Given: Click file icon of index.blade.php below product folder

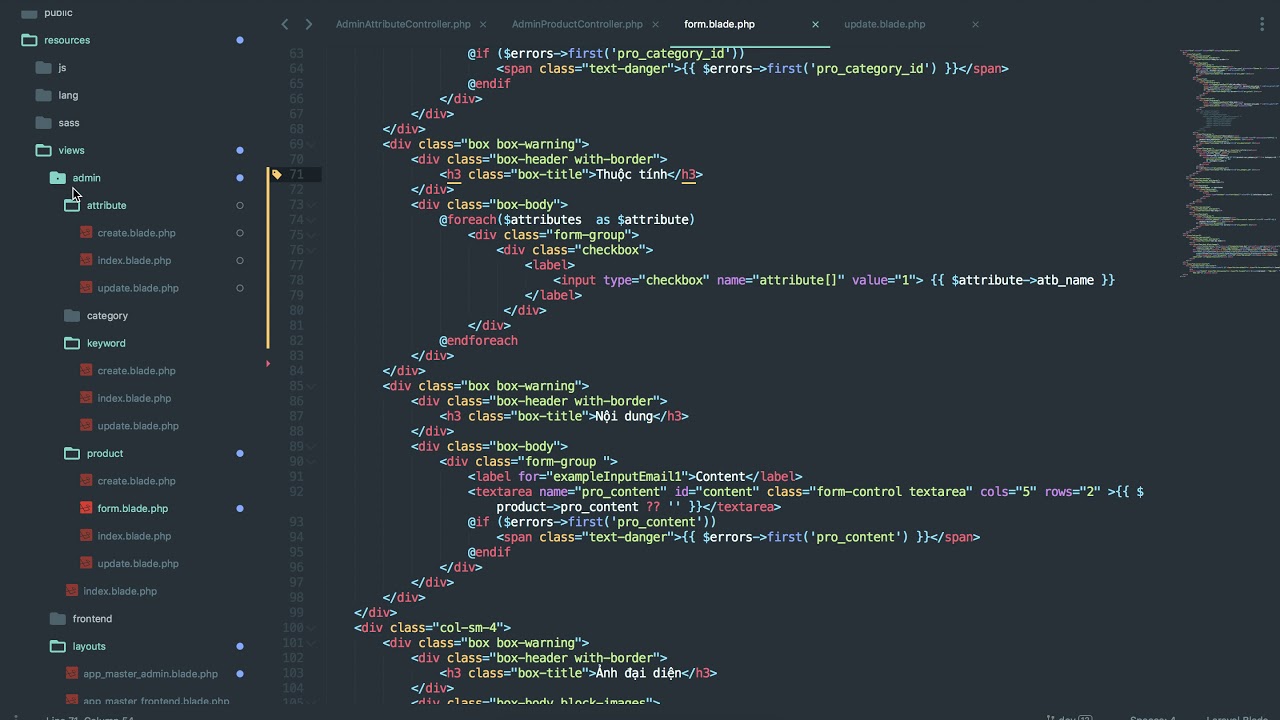Looking at the screenshot, I should pos(72,591).
